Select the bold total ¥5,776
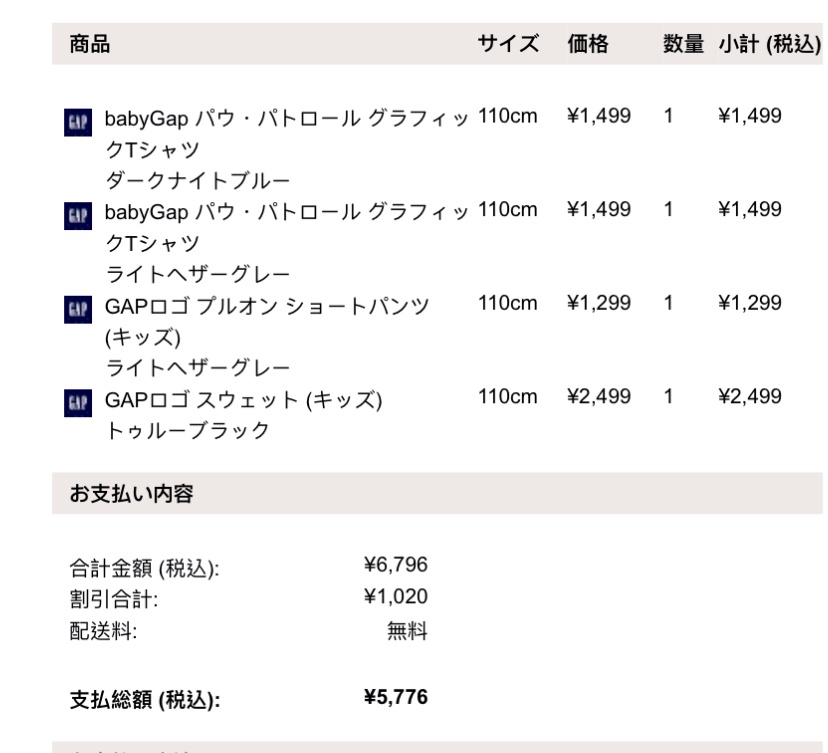 [x=398, y=697]
